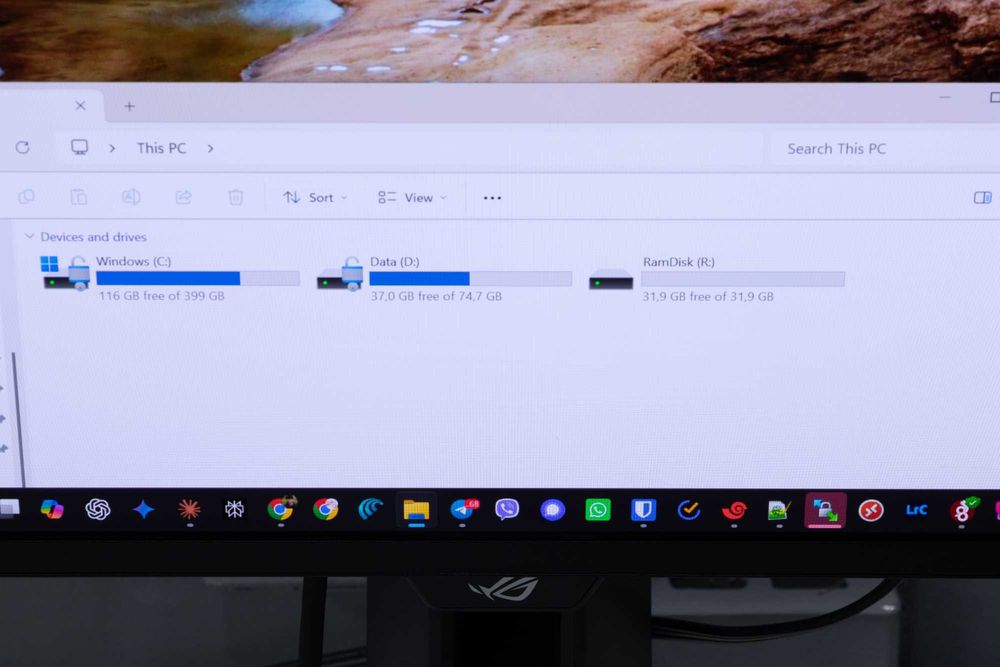Open the Sort dropdown menu
1000x667 pixels.
coord(315,198)
